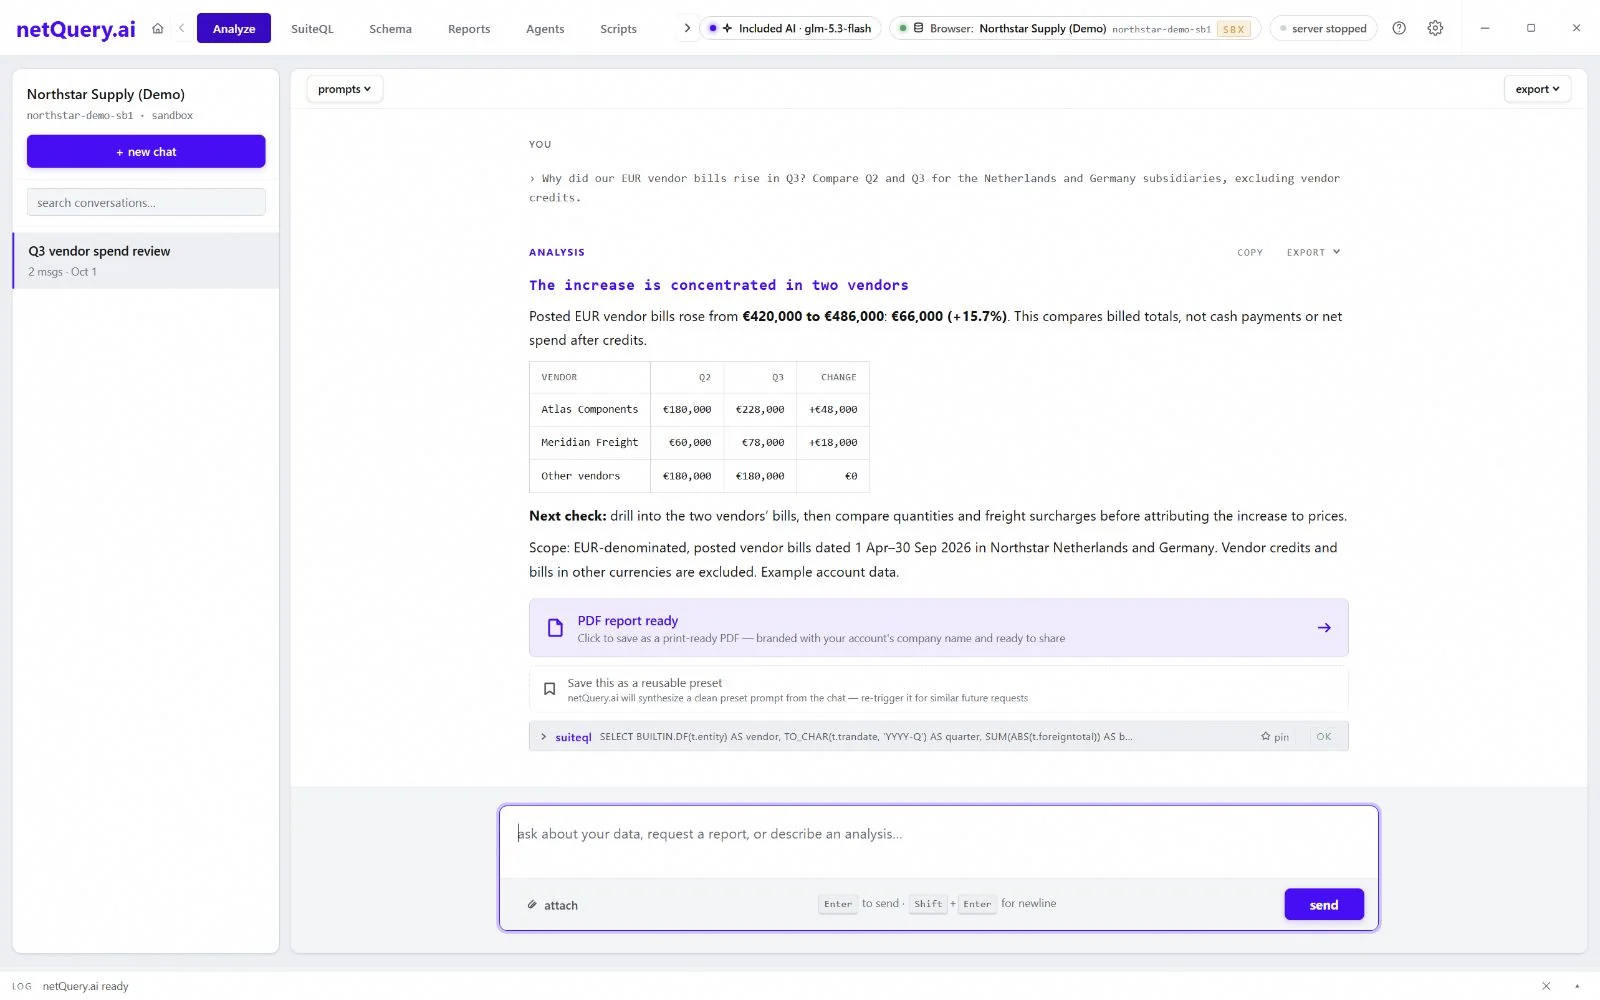
Task: Click the PDF report ready arrow
Action: pos(1324,628)
